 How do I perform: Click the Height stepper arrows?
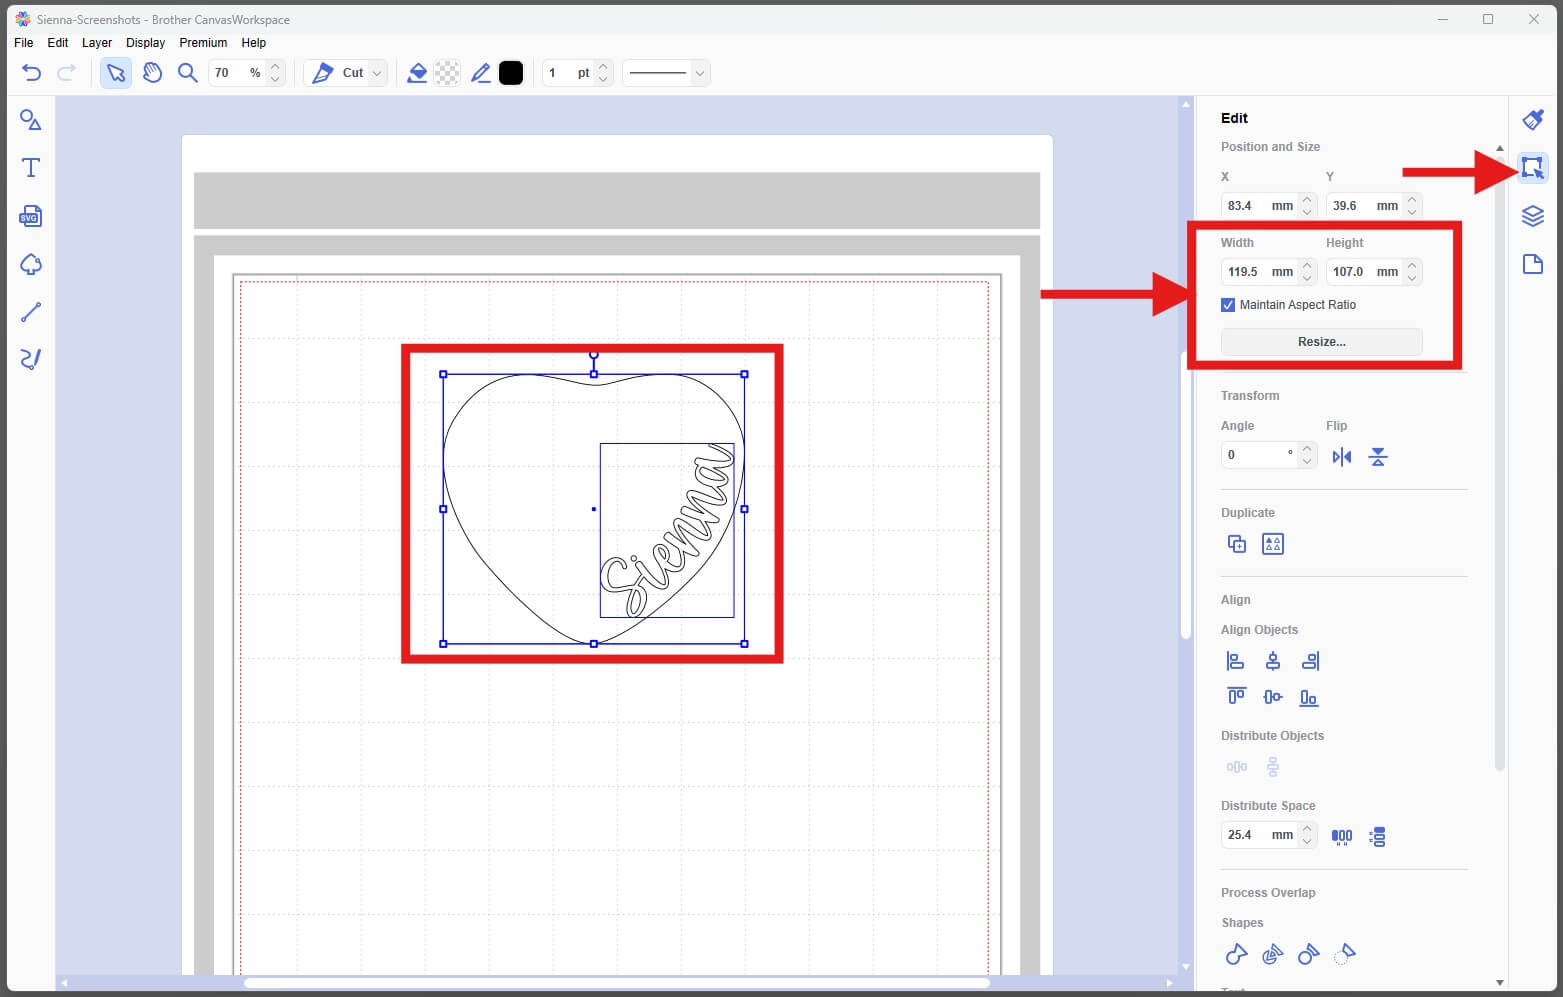pyautogui.click(x=1412, y=272)
